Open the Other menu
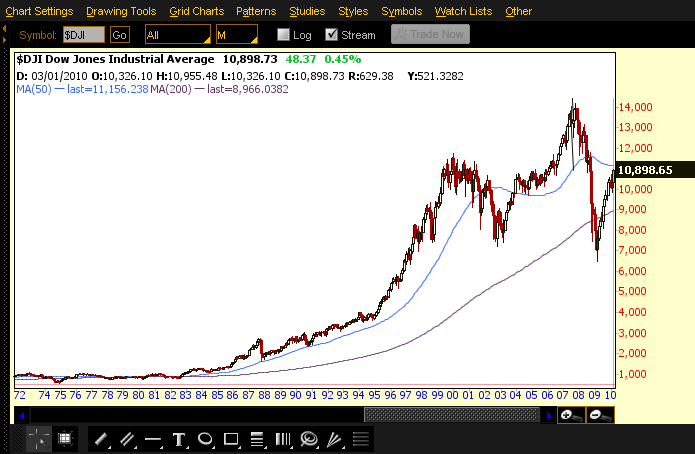Image resolution: width=695 pixels, height=454 pixels. (x=518, y=11)
